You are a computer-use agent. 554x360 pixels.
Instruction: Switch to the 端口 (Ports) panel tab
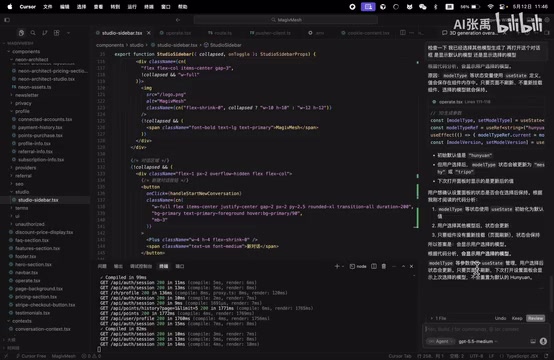pos(180,266)
